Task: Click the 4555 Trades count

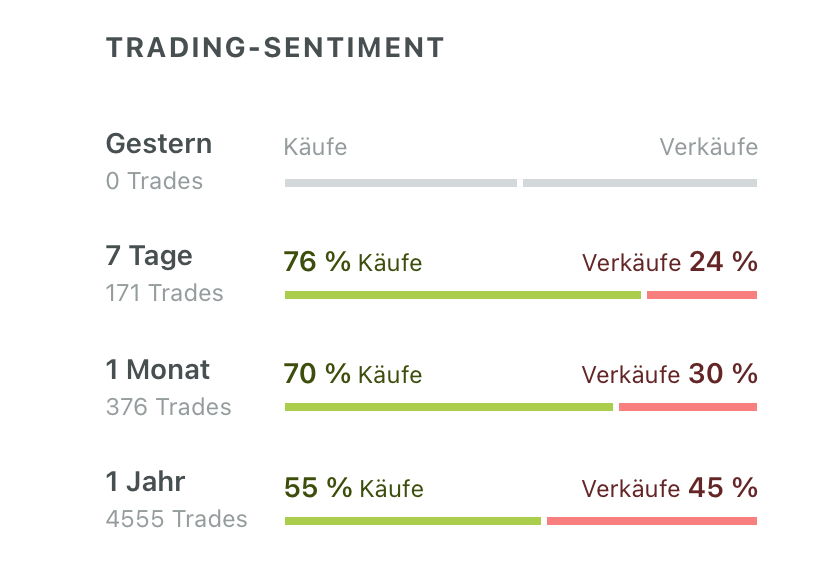Action: [x=176, y=520]
